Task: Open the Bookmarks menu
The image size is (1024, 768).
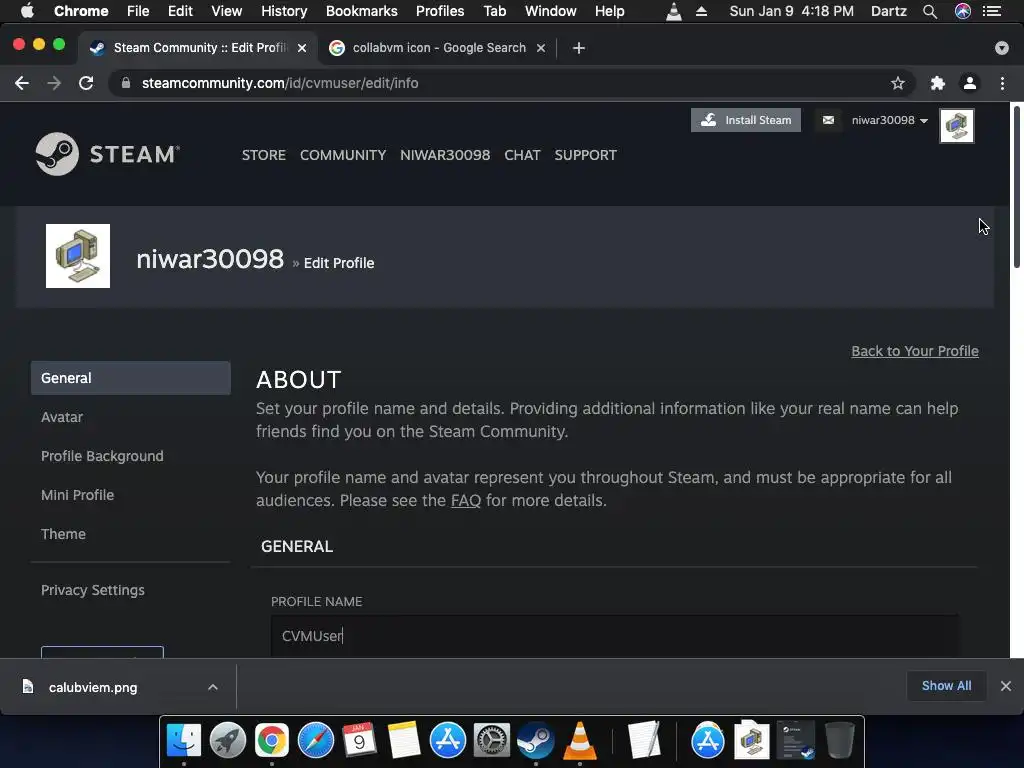Action: click(x=362, y=11)
